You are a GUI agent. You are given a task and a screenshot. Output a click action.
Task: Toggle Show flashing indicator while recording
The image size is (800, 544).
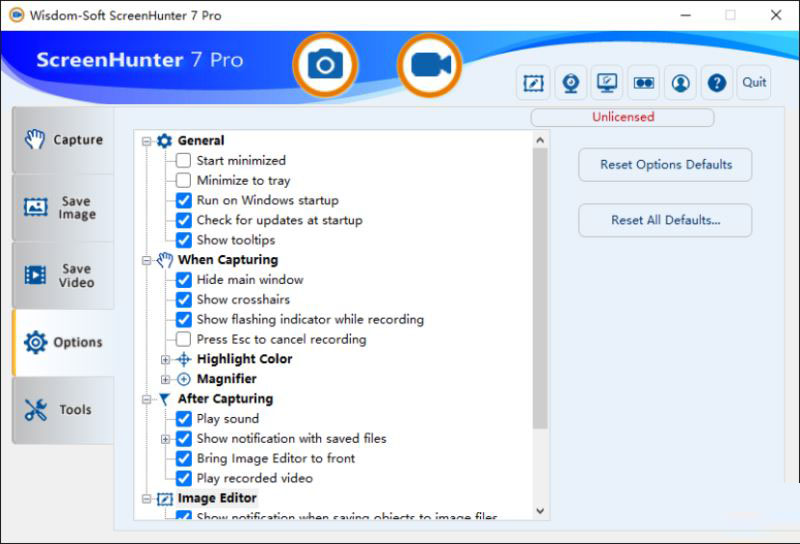(x=183, y=319)
